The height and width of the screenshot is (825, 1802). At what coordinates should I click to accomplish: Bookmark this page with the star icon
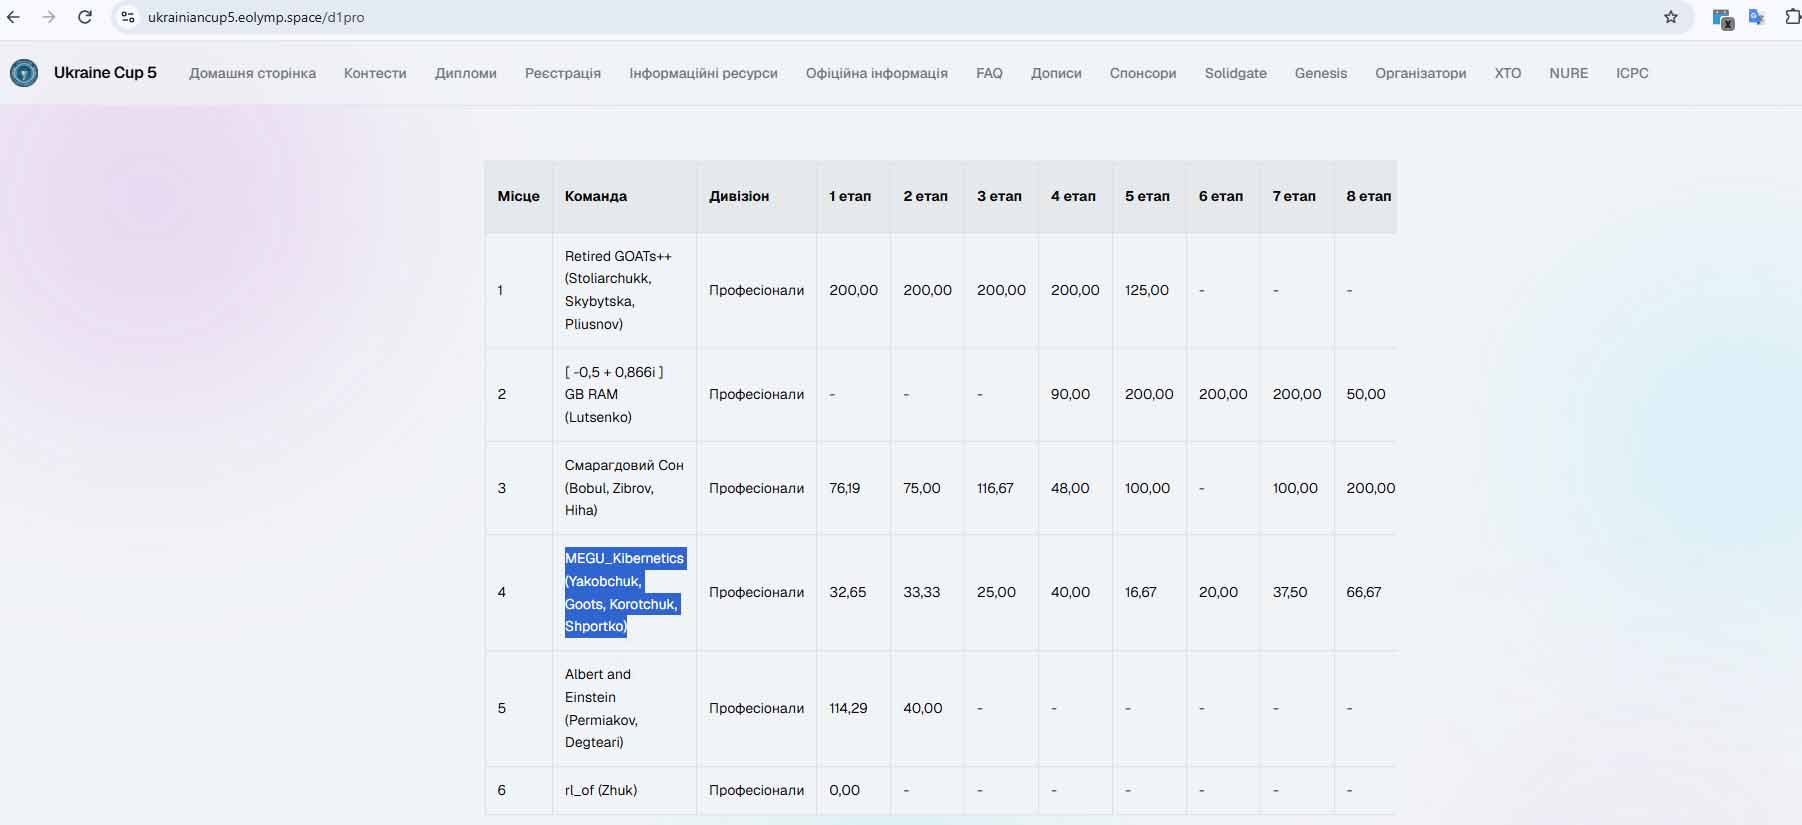point(1671,17)
